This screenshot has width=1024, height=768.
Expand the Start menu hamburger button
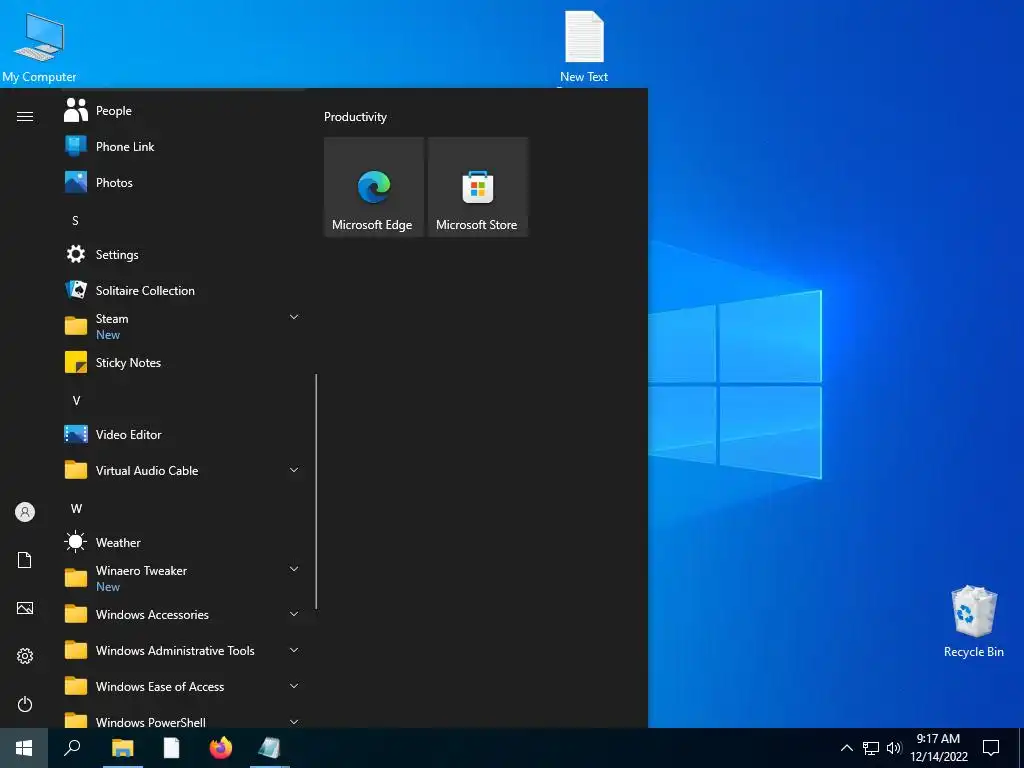click(25, 117)
